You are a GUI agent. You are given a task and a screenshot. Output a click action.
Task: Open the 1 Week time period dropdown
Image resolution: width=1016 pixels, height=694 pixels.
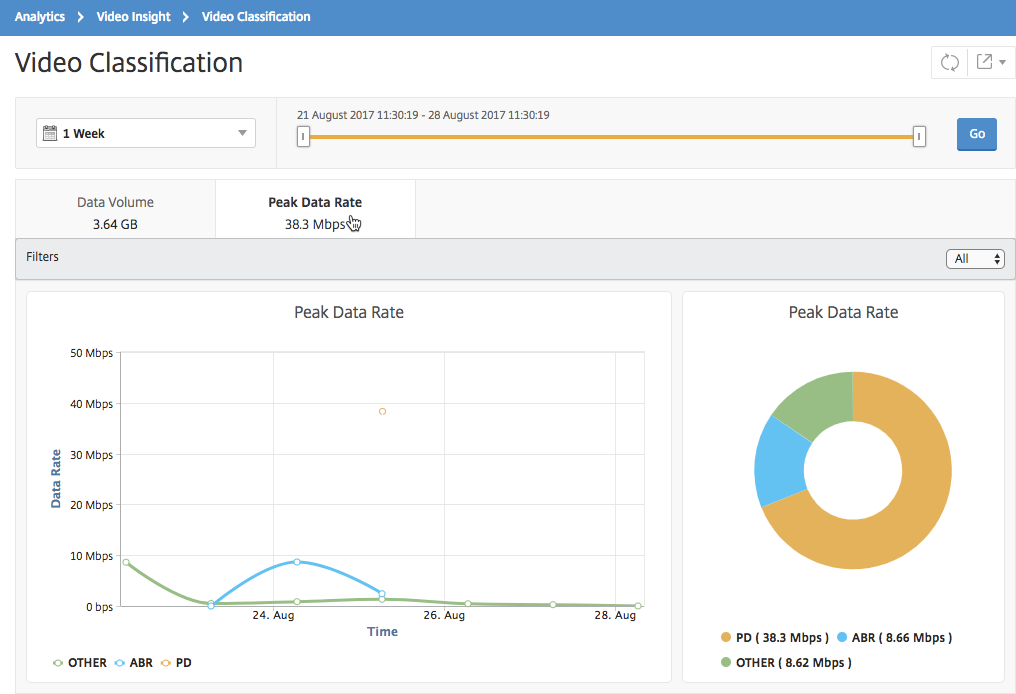pos(146,133)
